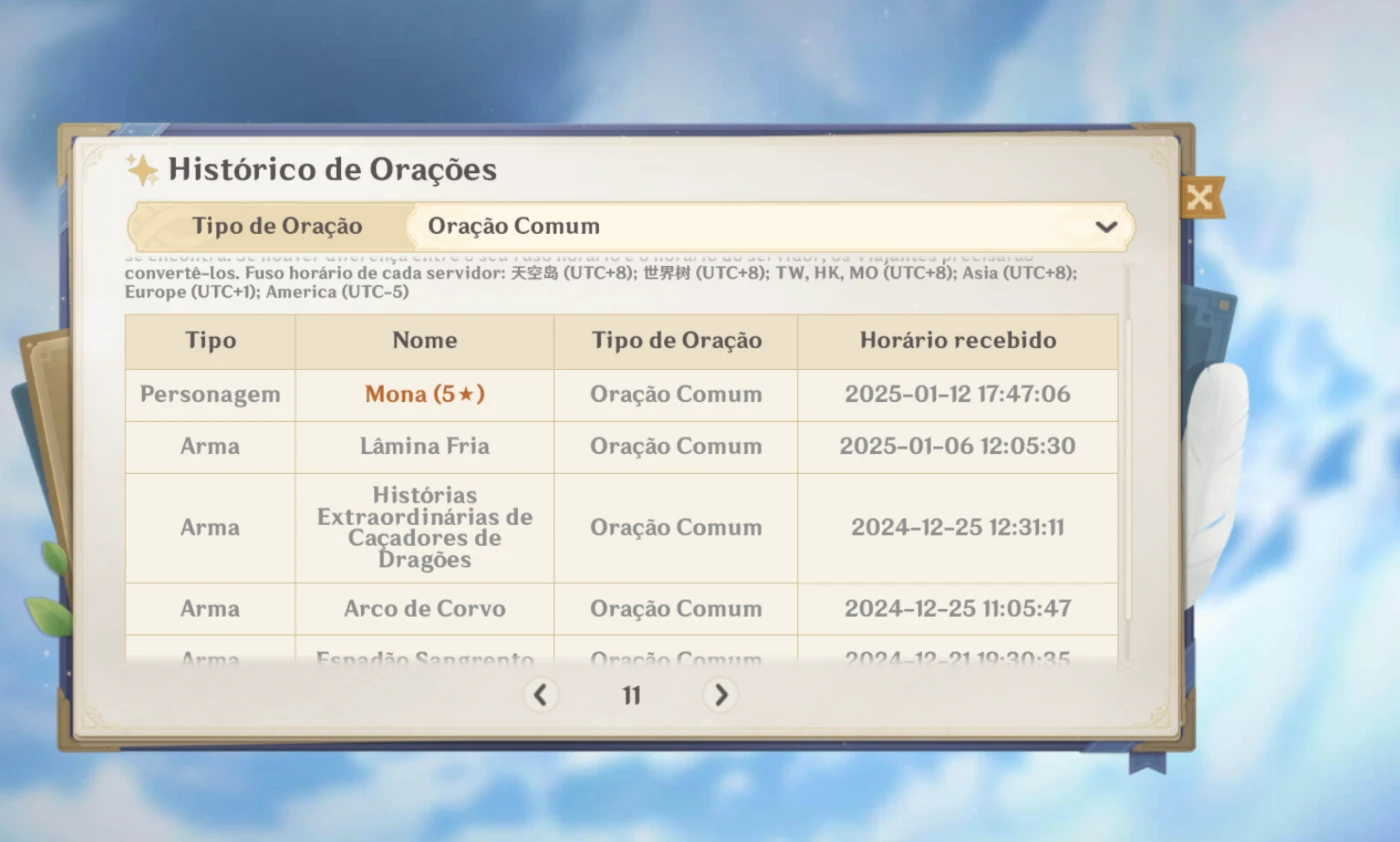Click the page number 11
The image size is (1400, 842).
631,695
